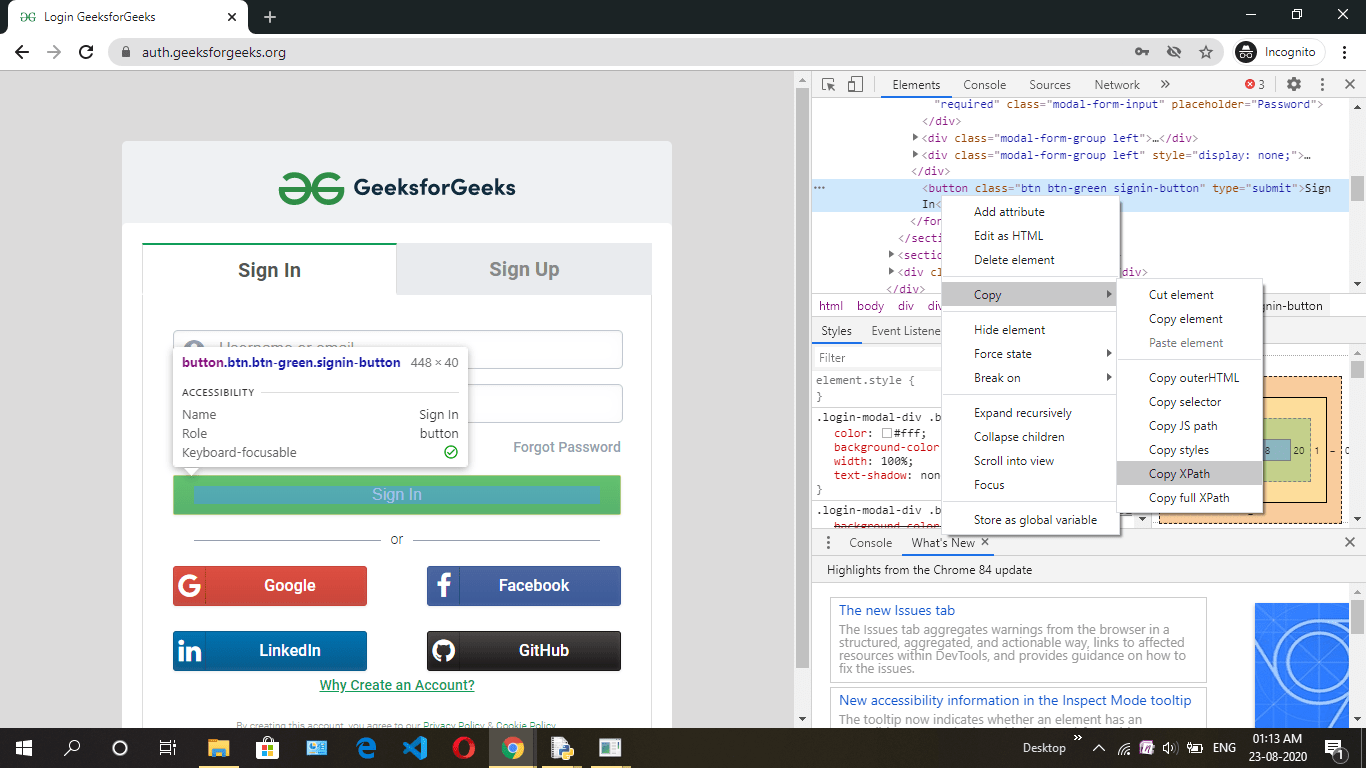Expand the collapsed section node in the DOM tree

coord(891,255)
